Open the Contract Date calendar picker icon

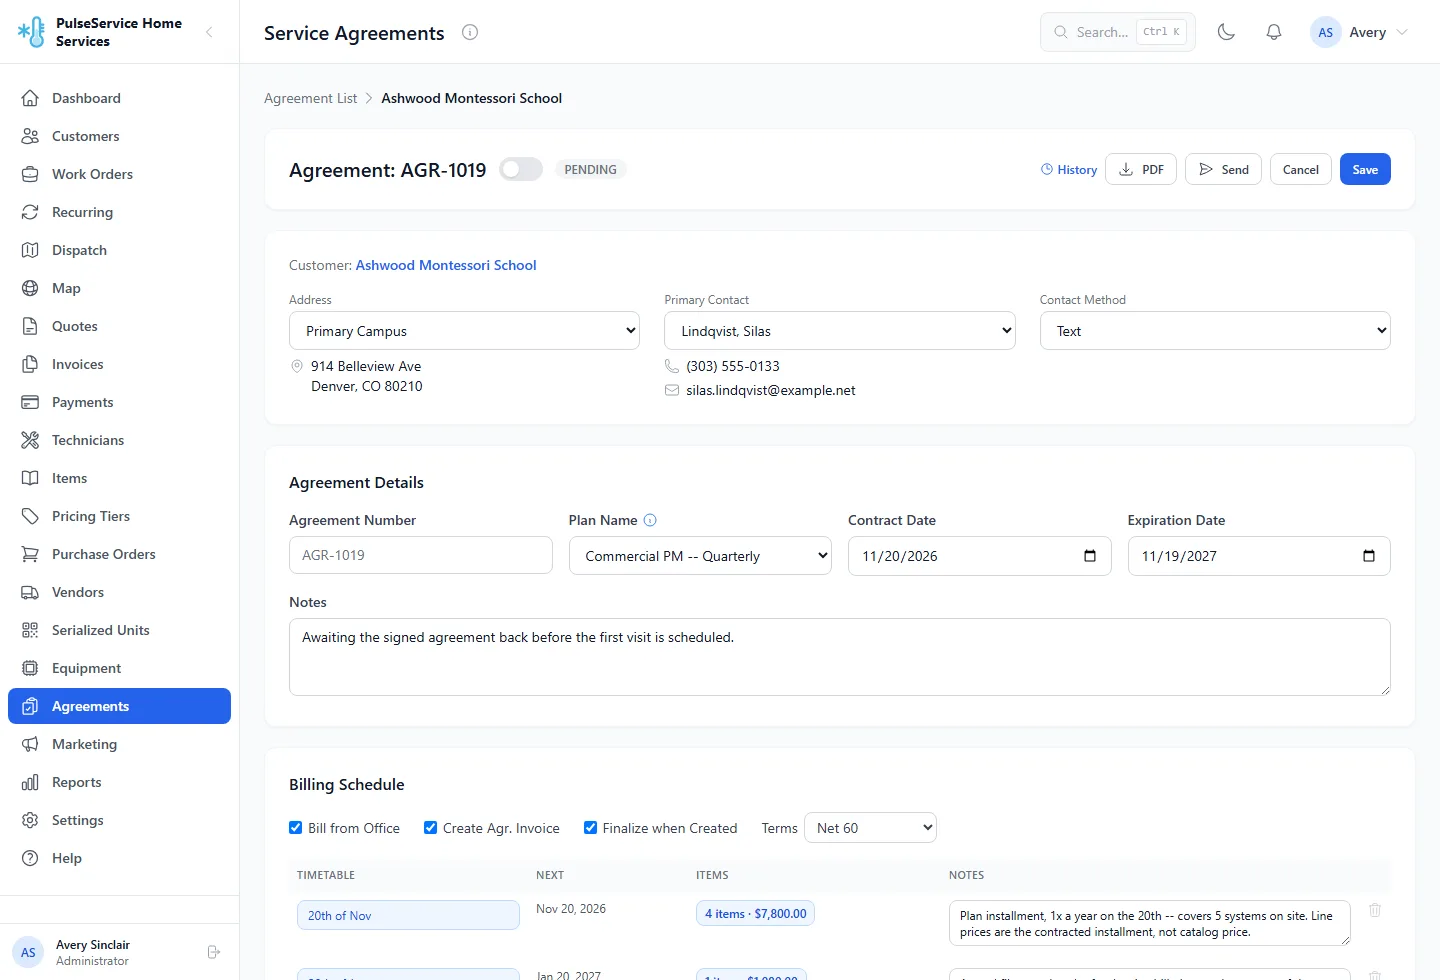tap(1090, 556)
